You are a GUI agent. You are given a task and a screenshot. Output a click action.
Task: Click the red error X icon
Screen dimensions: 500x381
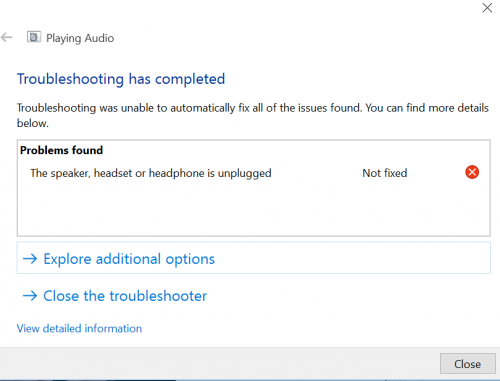(x=472, y=172)
